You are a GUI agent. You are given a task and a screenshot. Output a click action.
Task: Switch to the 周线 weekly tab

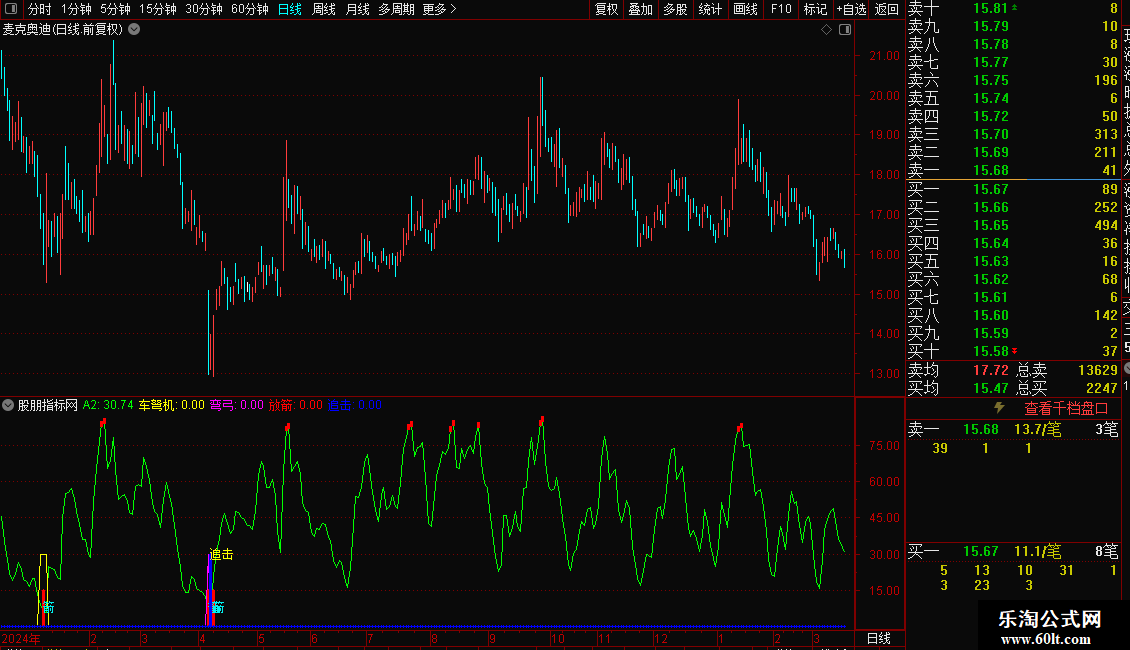click(324, 9)
